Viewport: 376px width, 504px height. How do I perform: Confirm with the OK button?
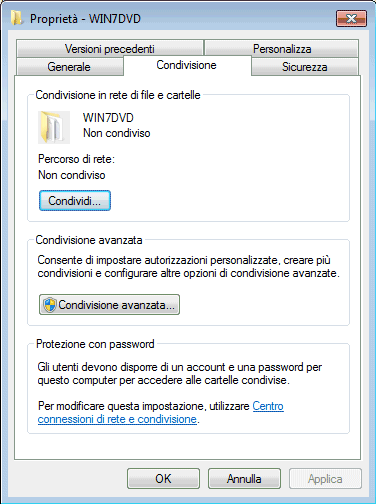(x=163, y=479)
